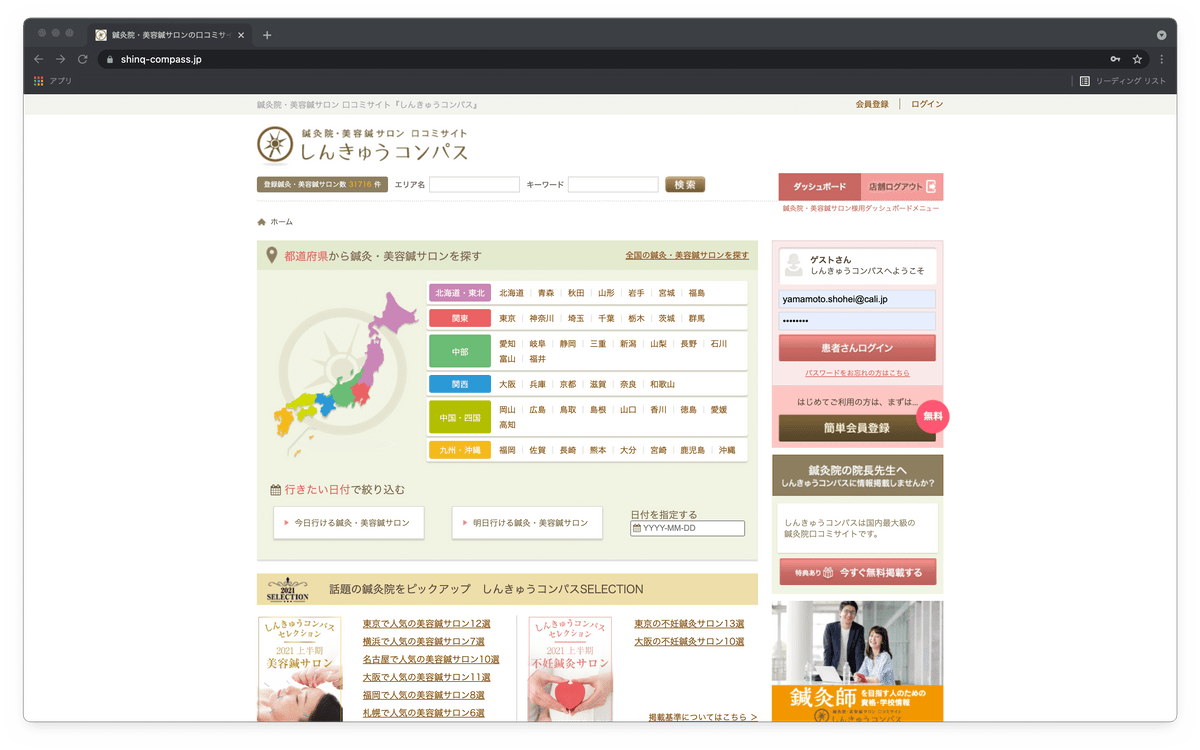The width and height of the screenshot is (1200, 750).
Task: Select the 中部 region label
Action: pyautogui.click(x=460, y=352)
